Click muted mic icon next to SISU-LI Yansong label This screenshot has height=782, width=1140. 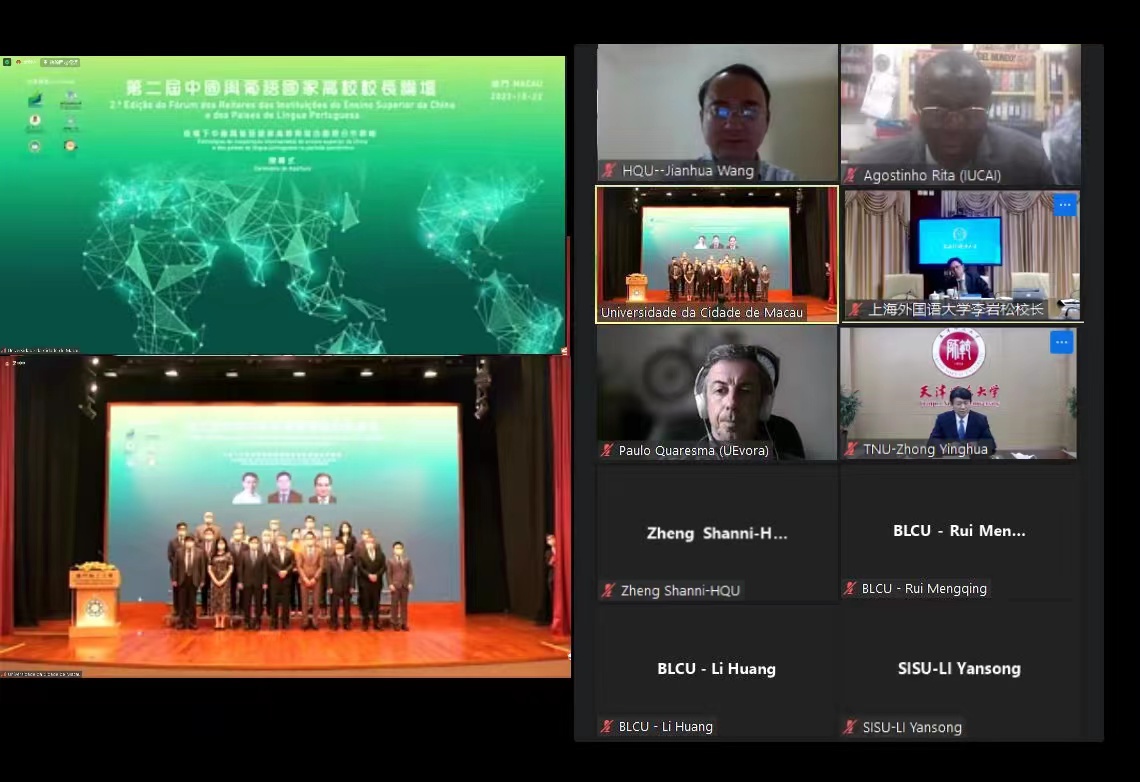(x=850, y=728)
